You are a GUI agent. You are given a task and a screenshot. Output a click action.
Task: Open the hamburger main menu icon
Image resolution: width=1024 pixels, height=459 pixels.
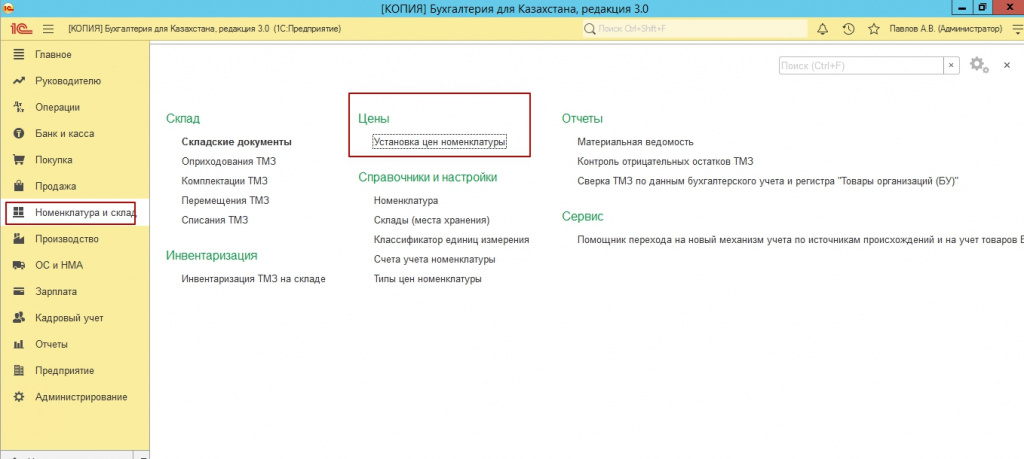pos(48,29)
